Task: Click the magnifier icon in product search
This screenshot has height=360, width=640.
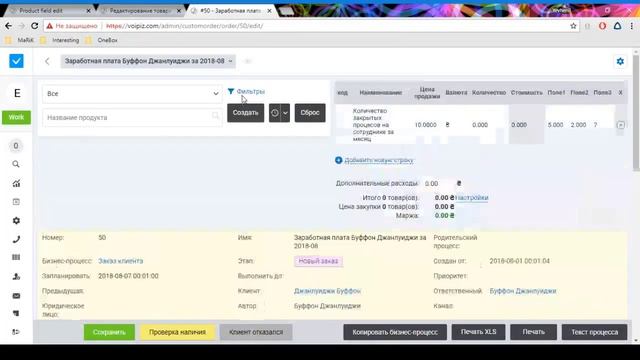Action: pyautogui.click(x=215, y=116)
